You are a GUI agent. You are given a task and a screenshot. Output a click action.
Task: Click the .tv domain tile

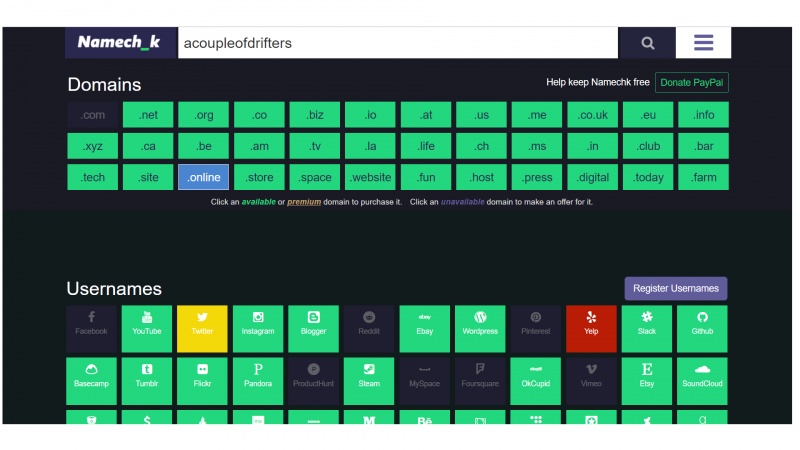315,146
